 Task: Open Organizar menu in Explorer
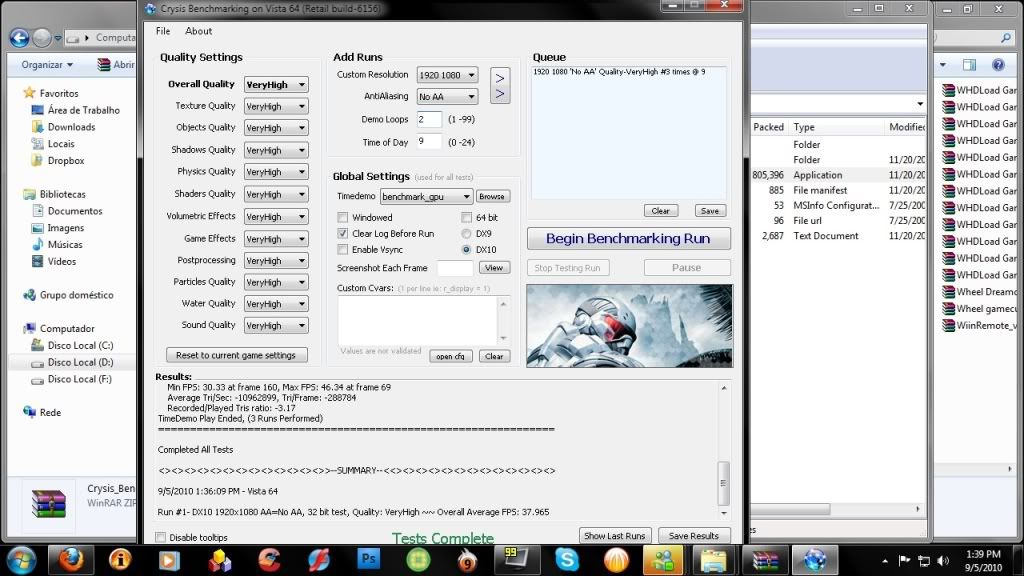[x=47, y=65]
